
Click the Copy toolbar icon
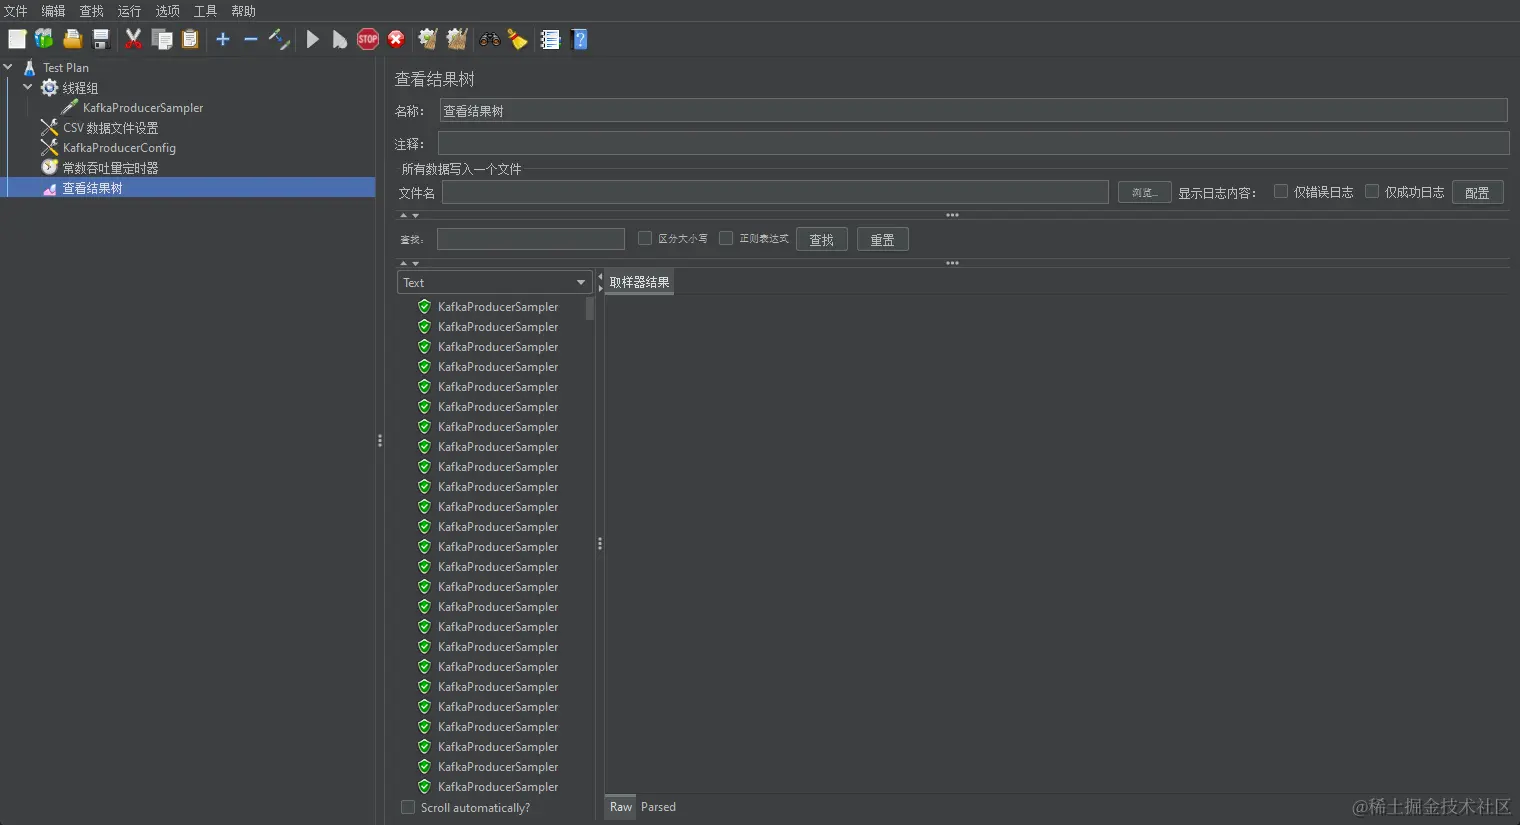[x=162, y=39]
